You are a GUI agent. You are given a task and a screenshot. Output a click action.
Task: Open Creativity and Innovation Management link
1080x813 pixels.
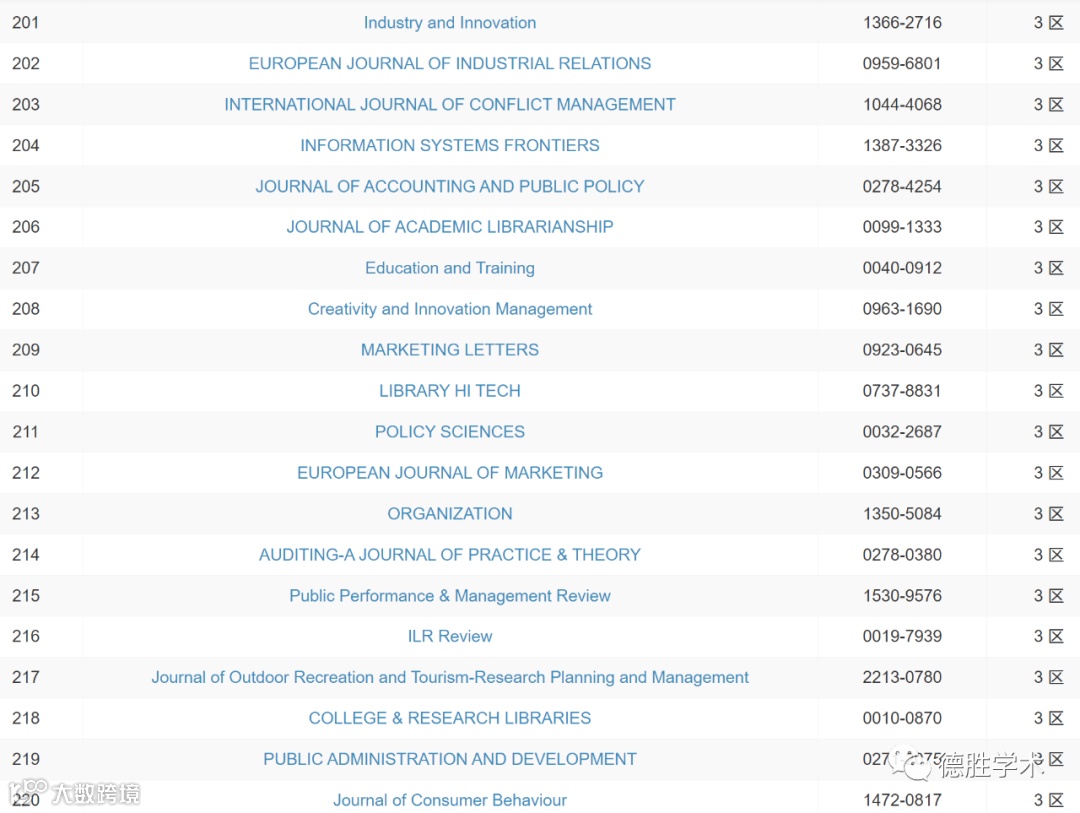point(450,309)
